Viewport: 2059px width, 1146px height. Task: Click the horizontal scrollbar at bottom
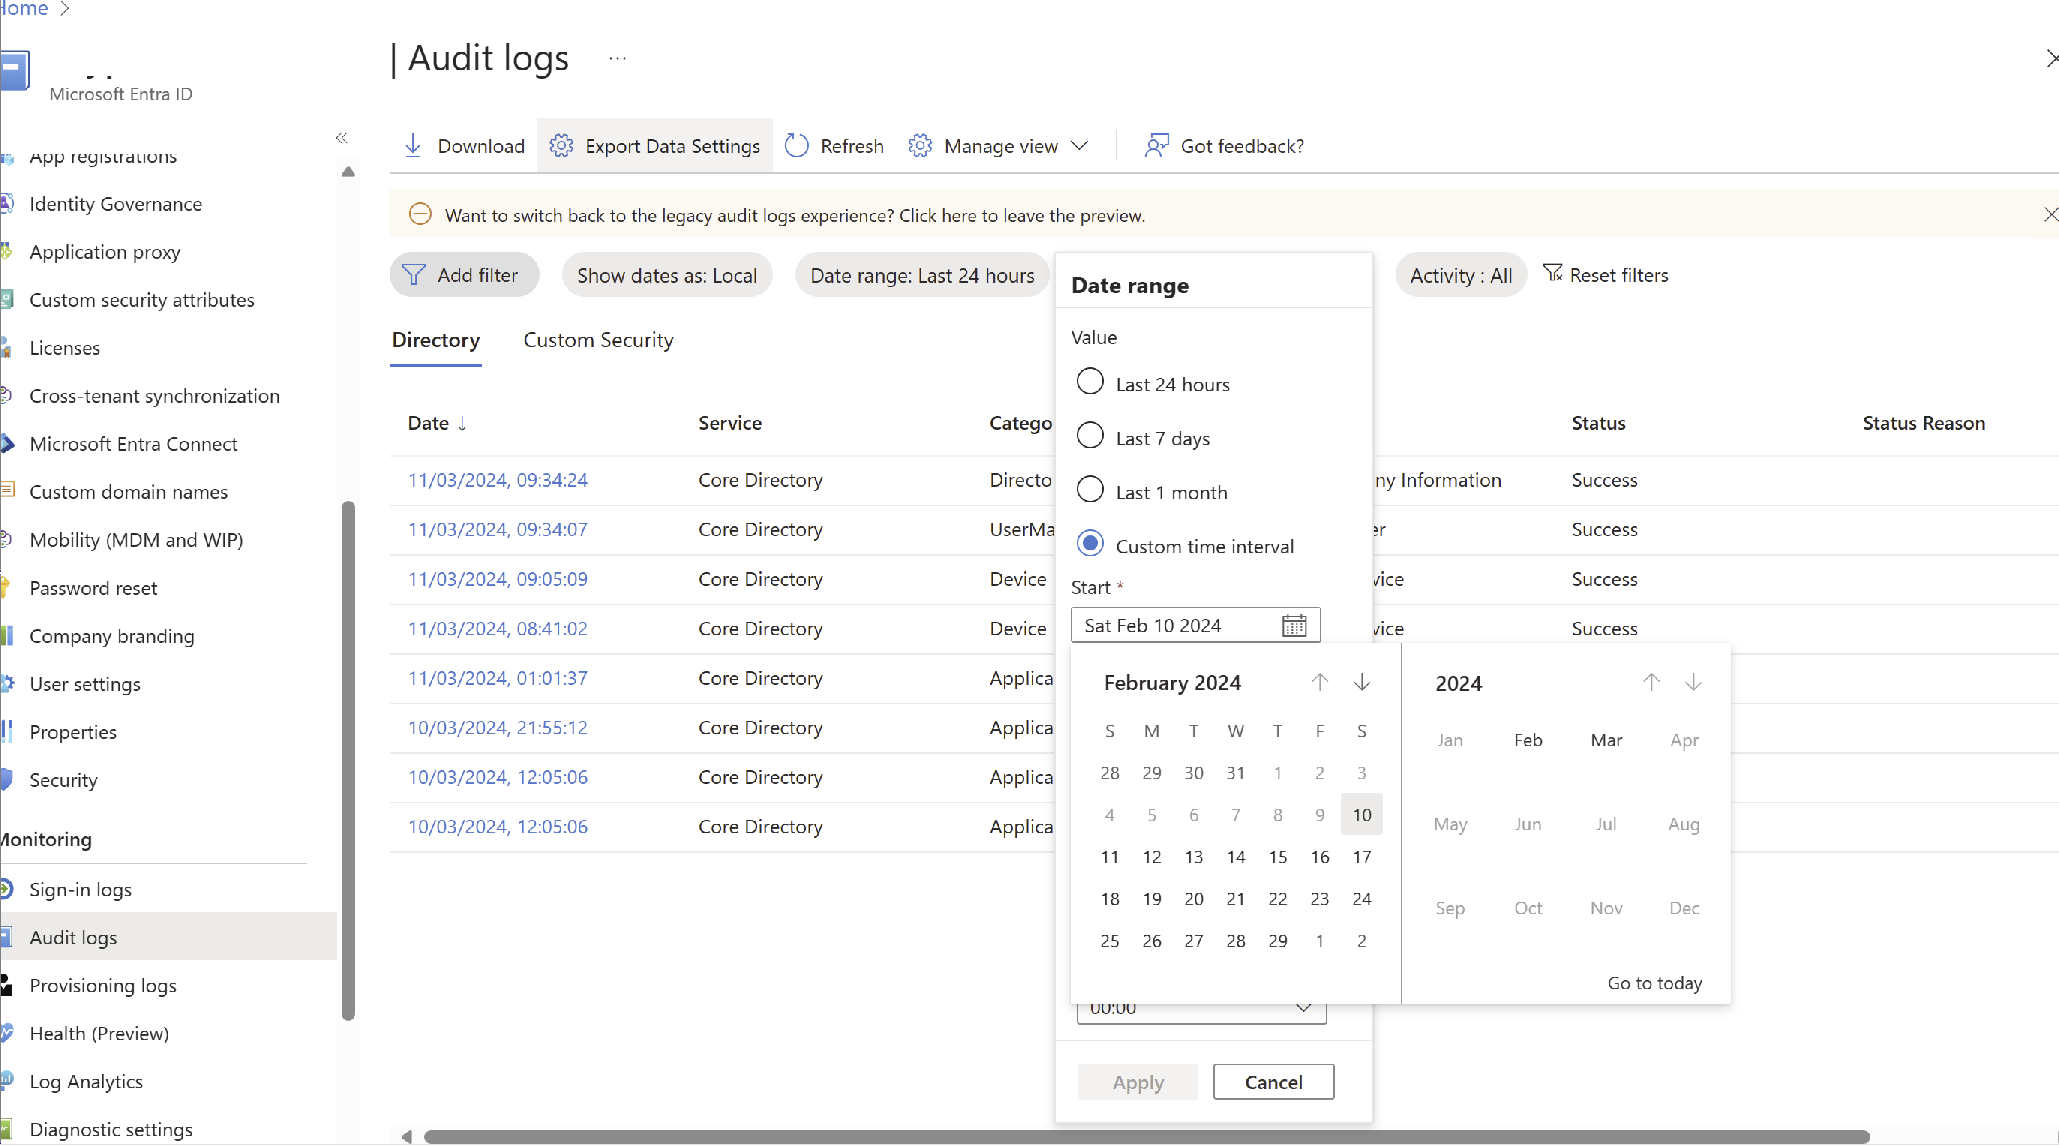(x=1146, y=1136)
